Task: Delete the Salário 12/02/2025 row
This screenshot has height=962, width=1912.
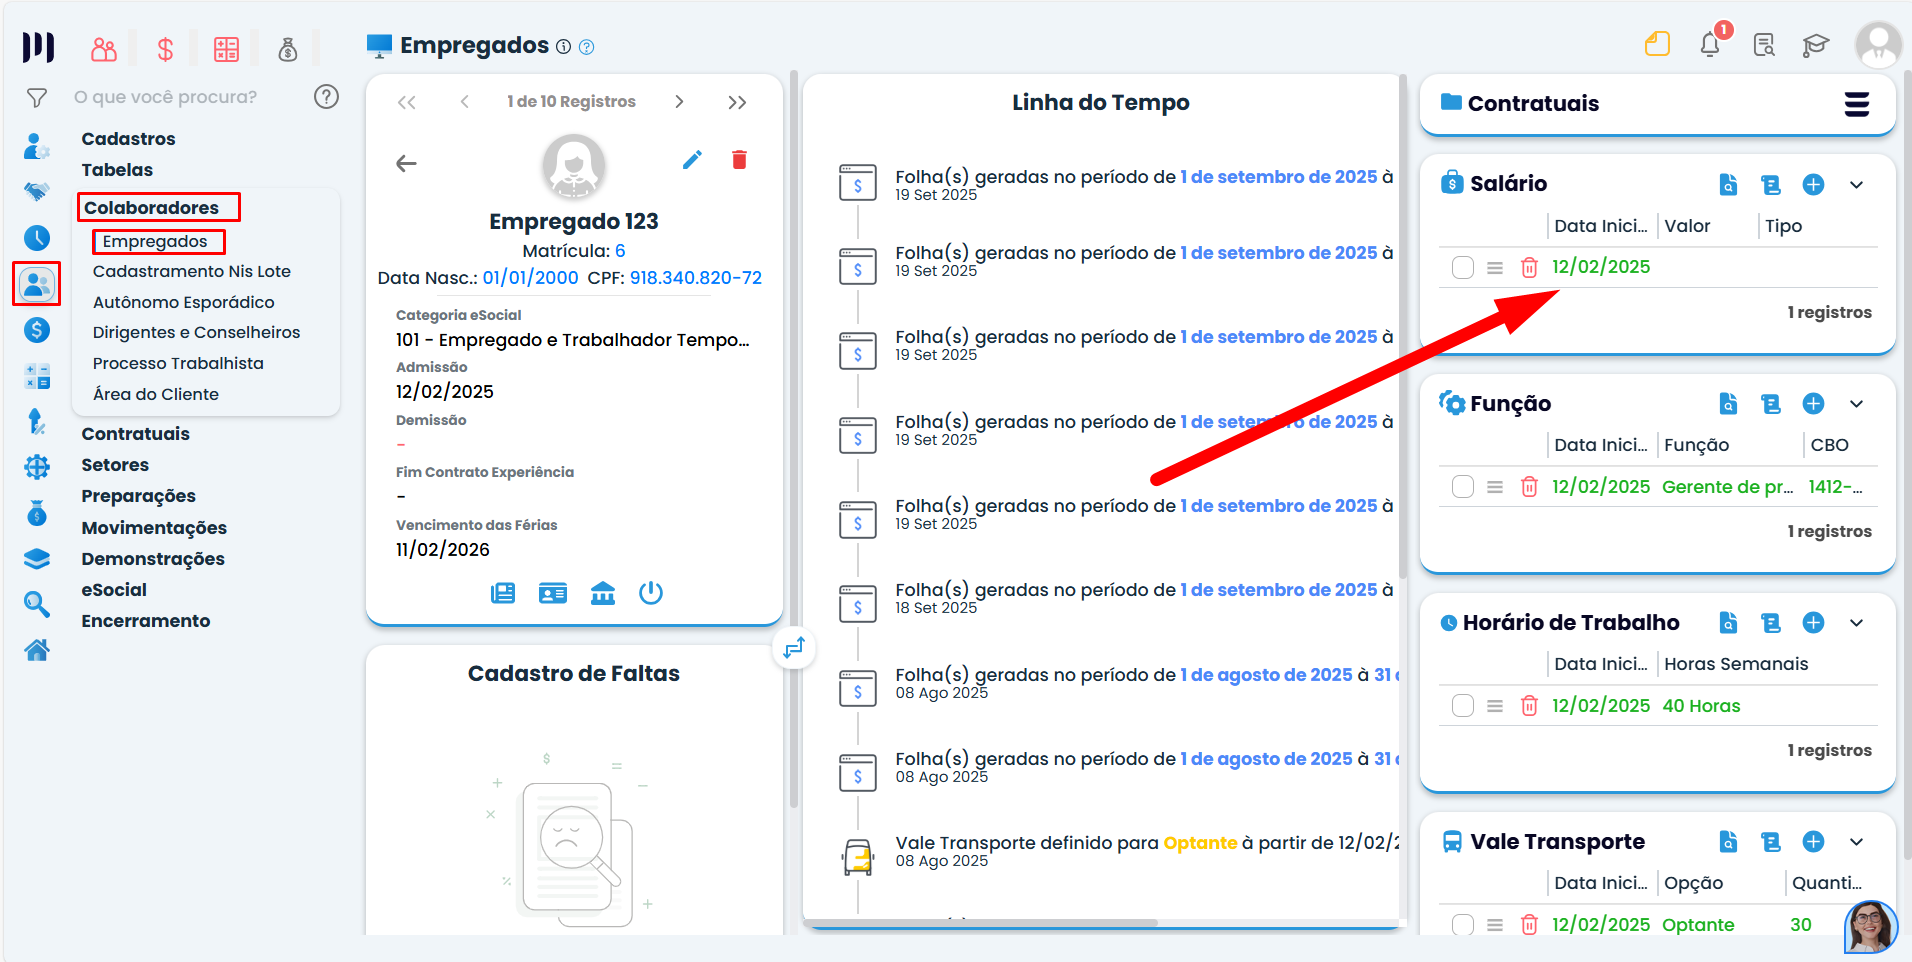Action: coord(1529,267)
